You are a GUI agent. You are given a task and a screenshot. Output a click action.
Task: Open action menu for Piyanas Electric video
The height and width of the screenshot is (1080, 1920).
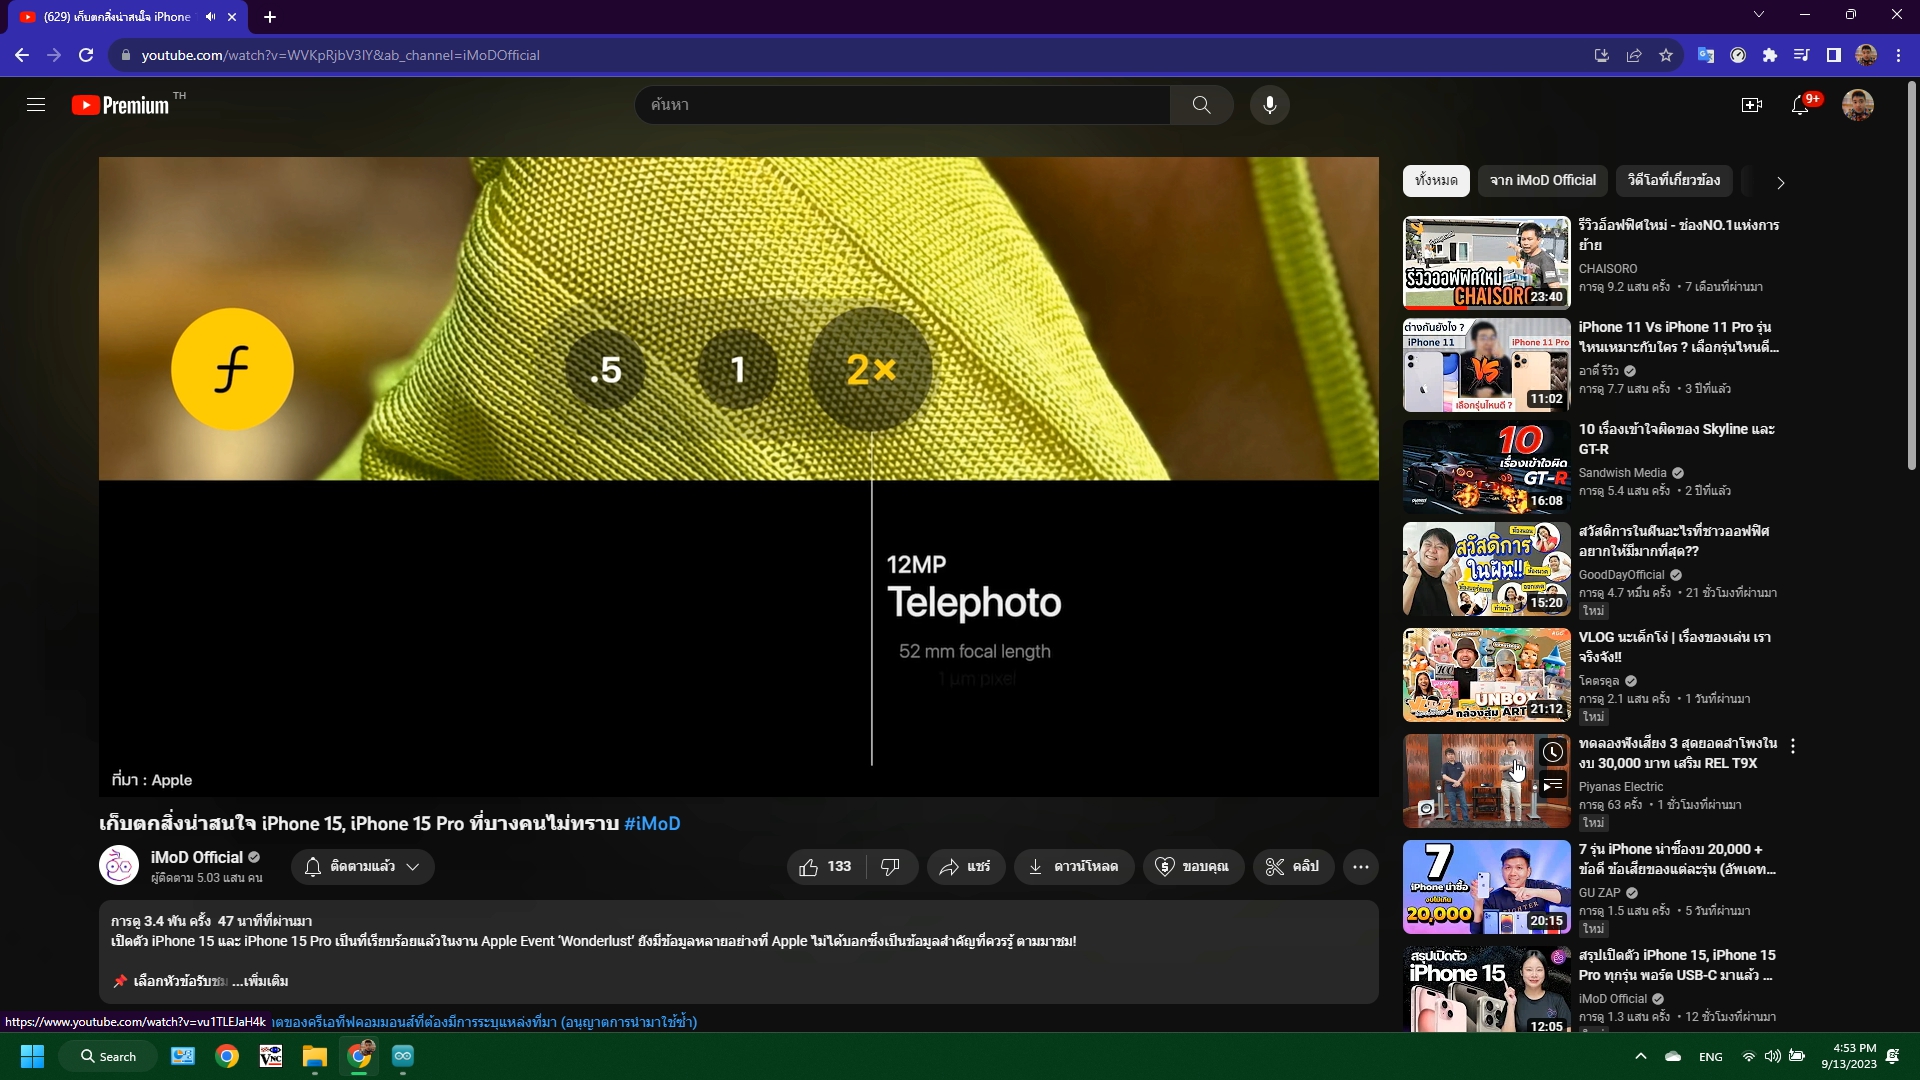point(1793,746)
